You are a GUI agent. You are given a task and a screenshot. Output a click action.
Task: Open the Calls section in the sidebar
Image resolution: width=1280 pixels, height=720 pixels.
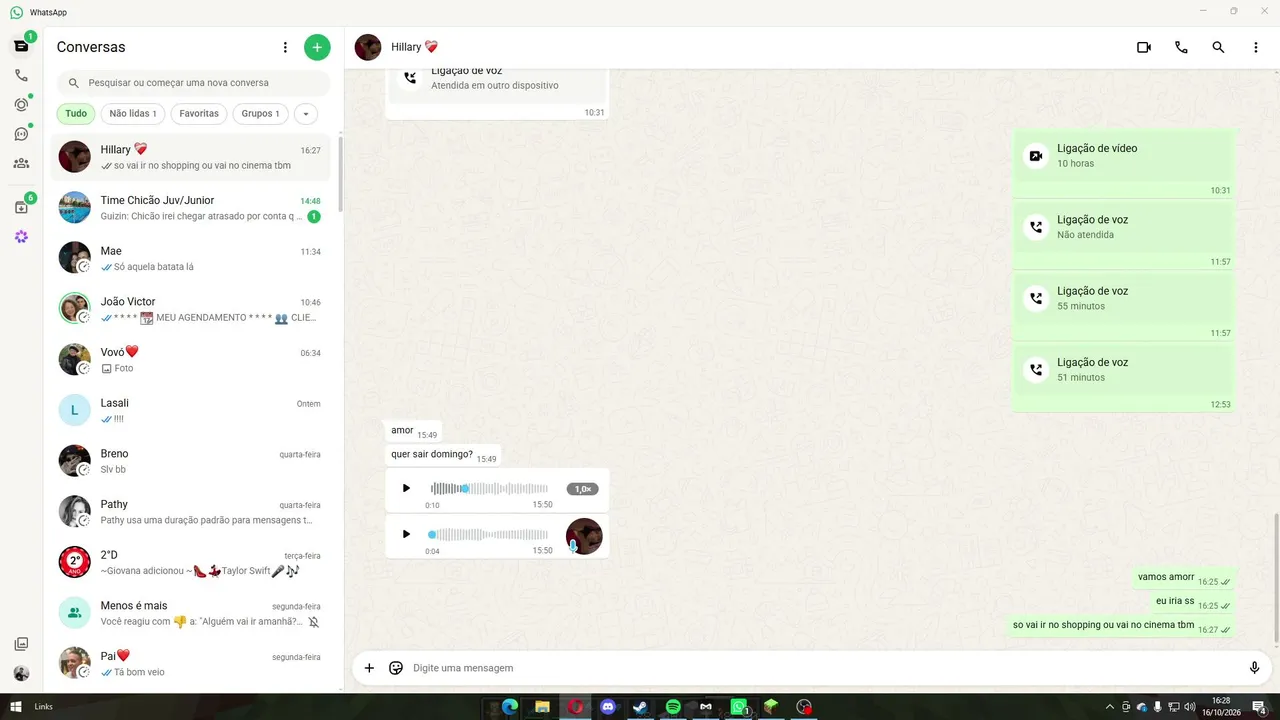point(21,75)
